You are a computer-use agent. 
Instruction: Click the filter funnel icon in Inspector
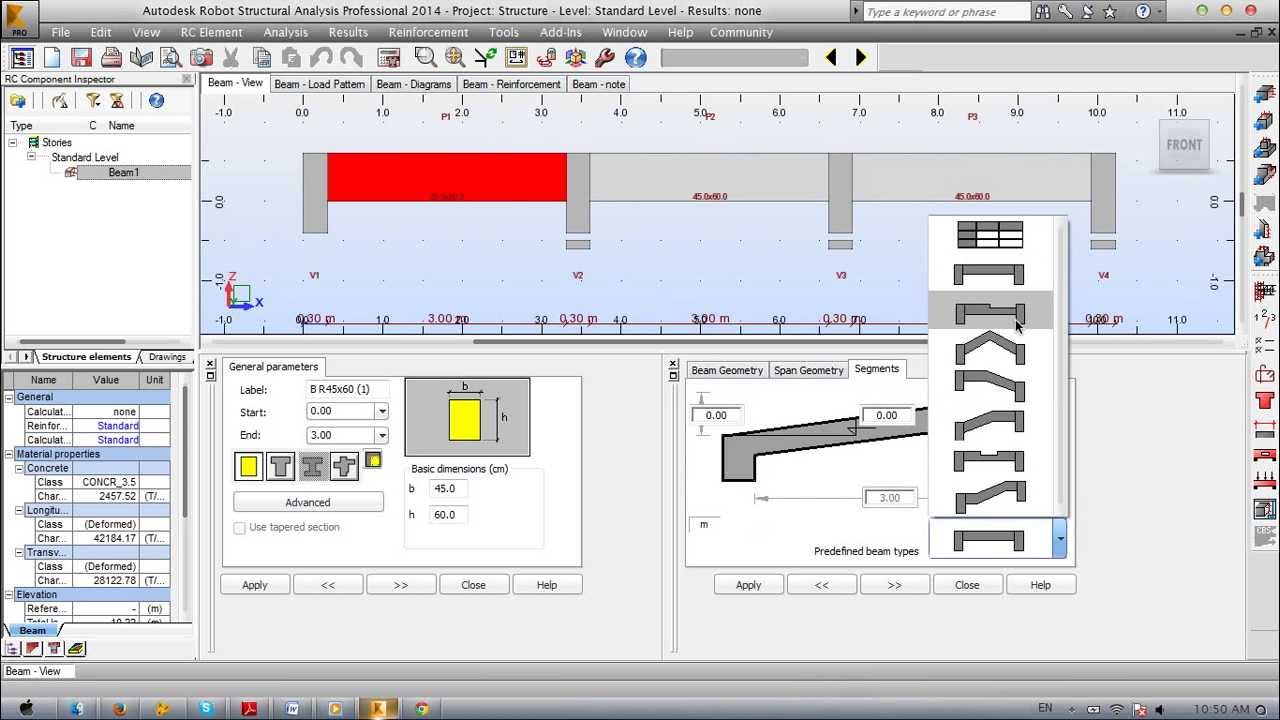[x=93, y=100]
